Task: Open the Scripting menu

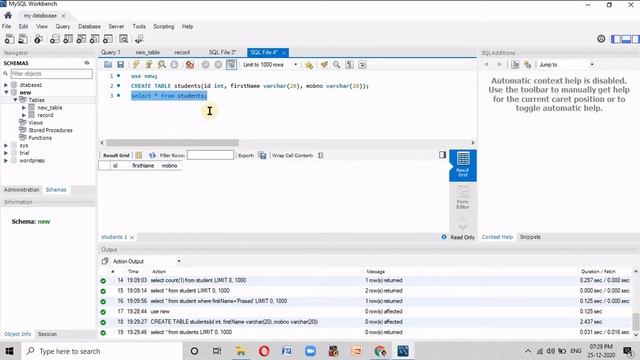Action: click(163, 27)
